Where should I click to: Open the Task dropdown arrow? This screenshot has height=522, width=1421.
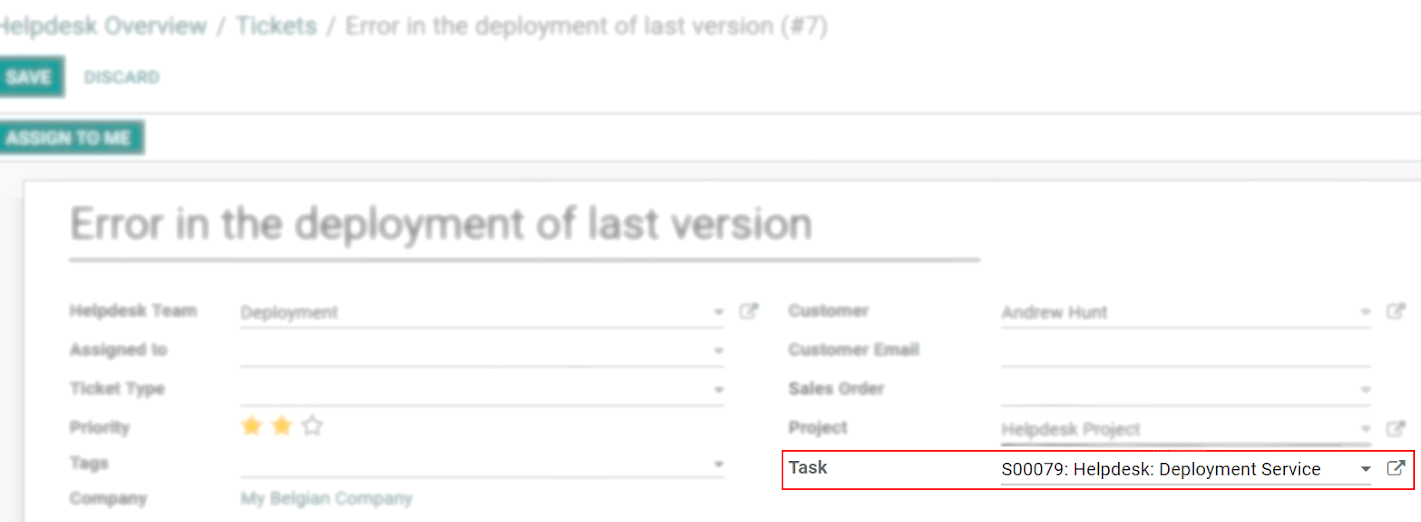coord(1365,469)
